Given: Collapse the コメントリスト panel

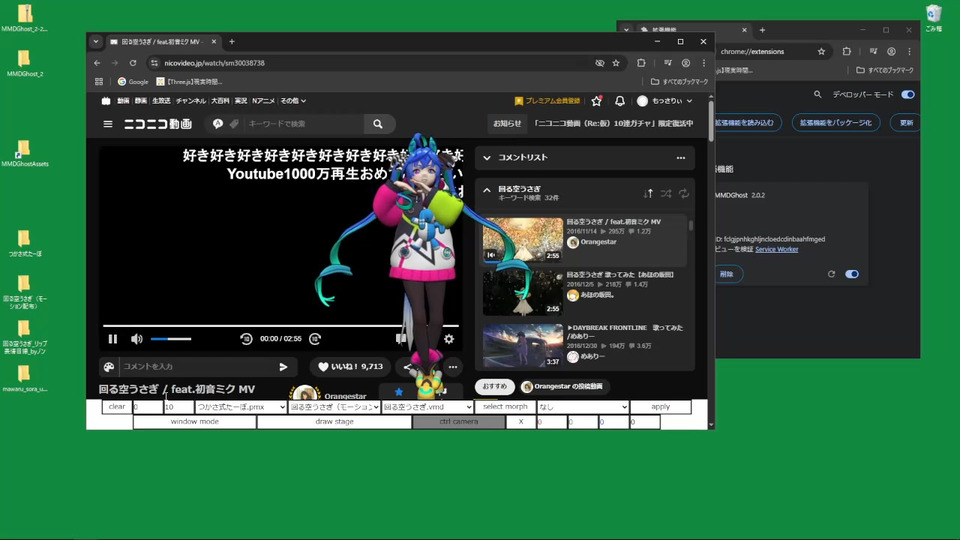Looking at the screenshot, I should tap(487, 158).
